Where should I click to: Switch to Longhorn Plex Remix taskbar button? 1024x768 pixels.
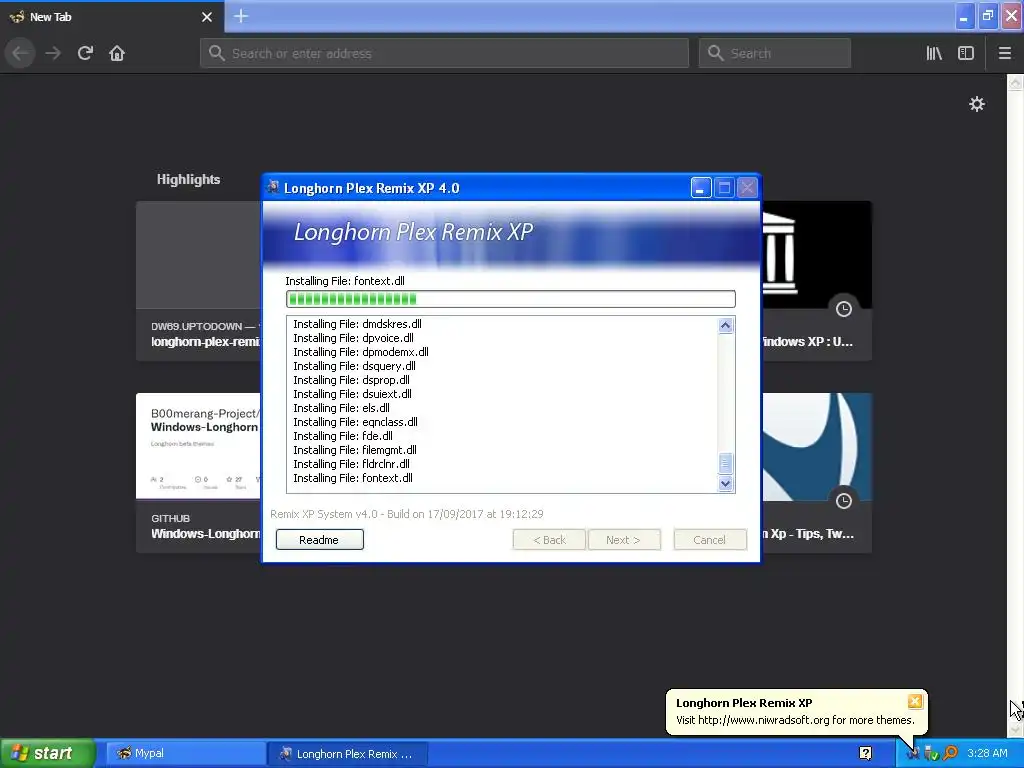tap(347, 754)
